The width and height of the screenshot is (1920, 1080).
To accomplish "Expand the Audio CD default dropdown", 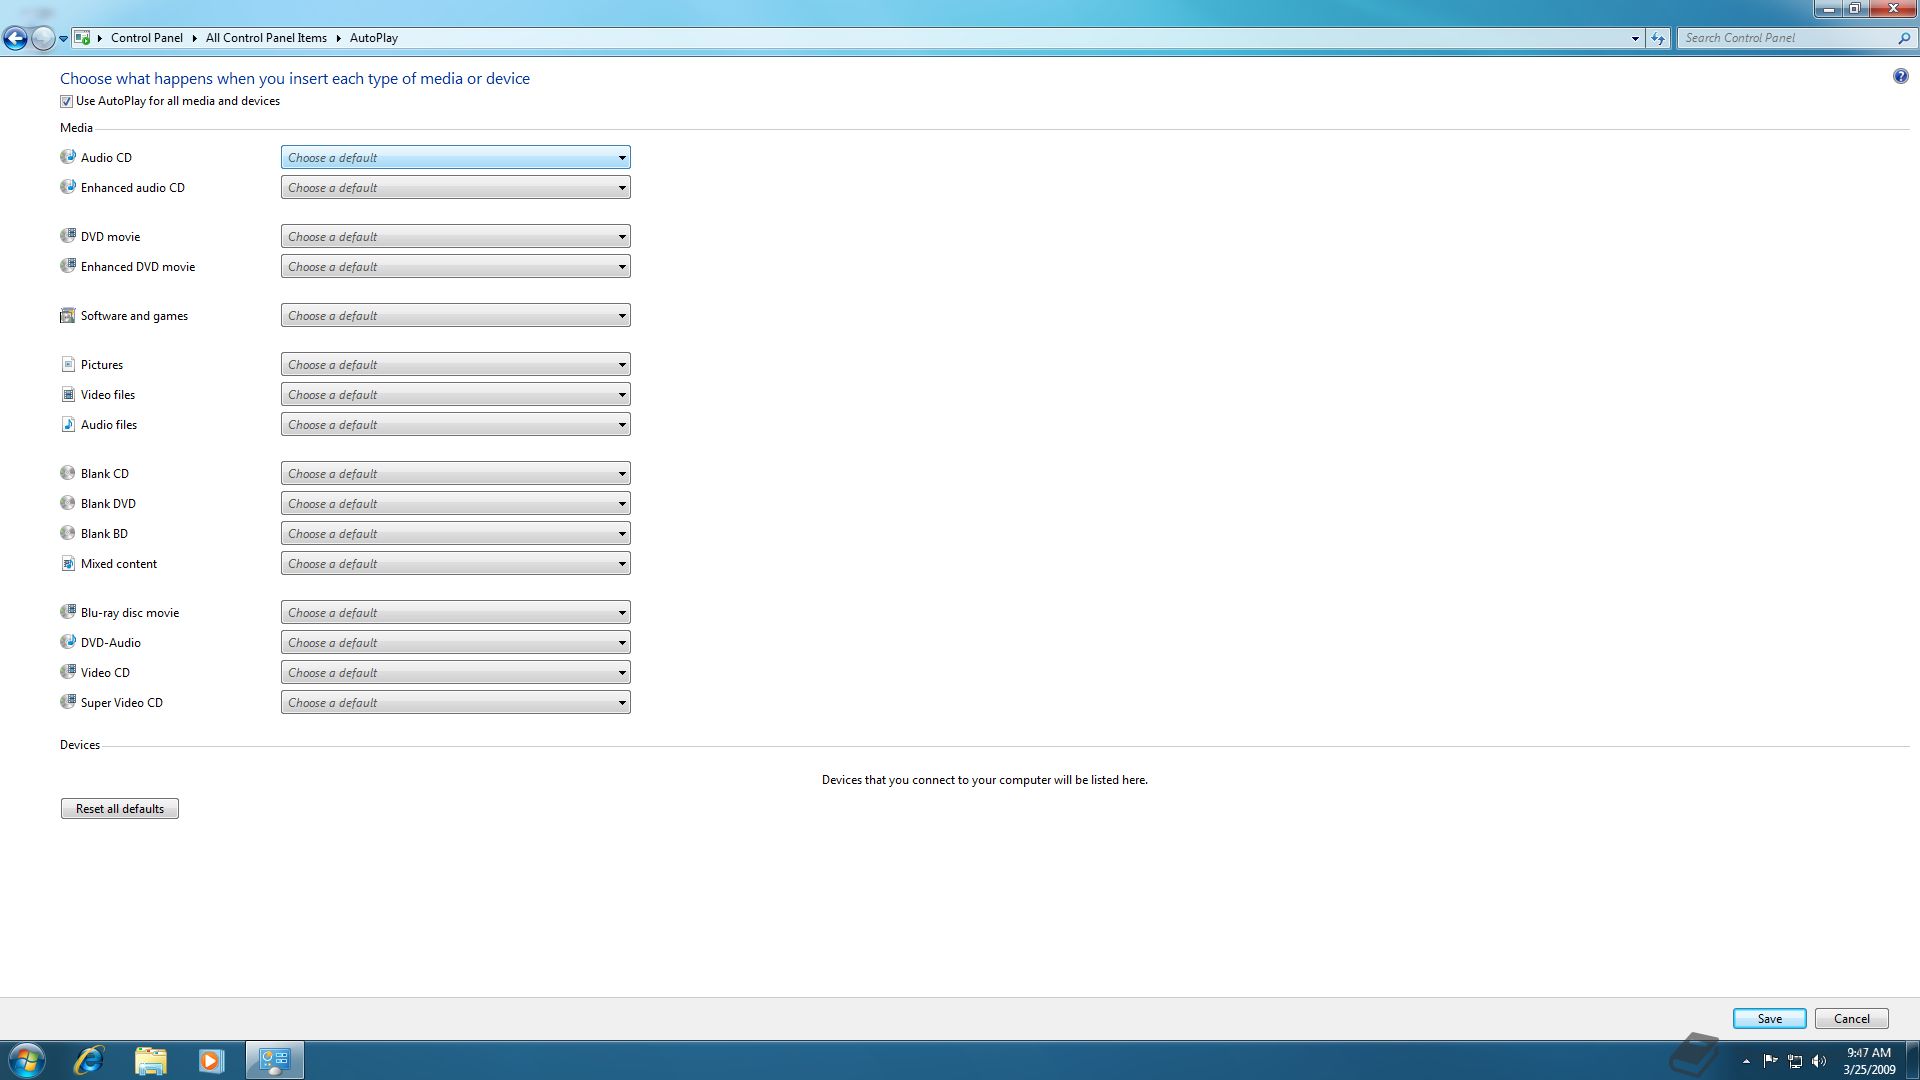I will tap(455, 158).
